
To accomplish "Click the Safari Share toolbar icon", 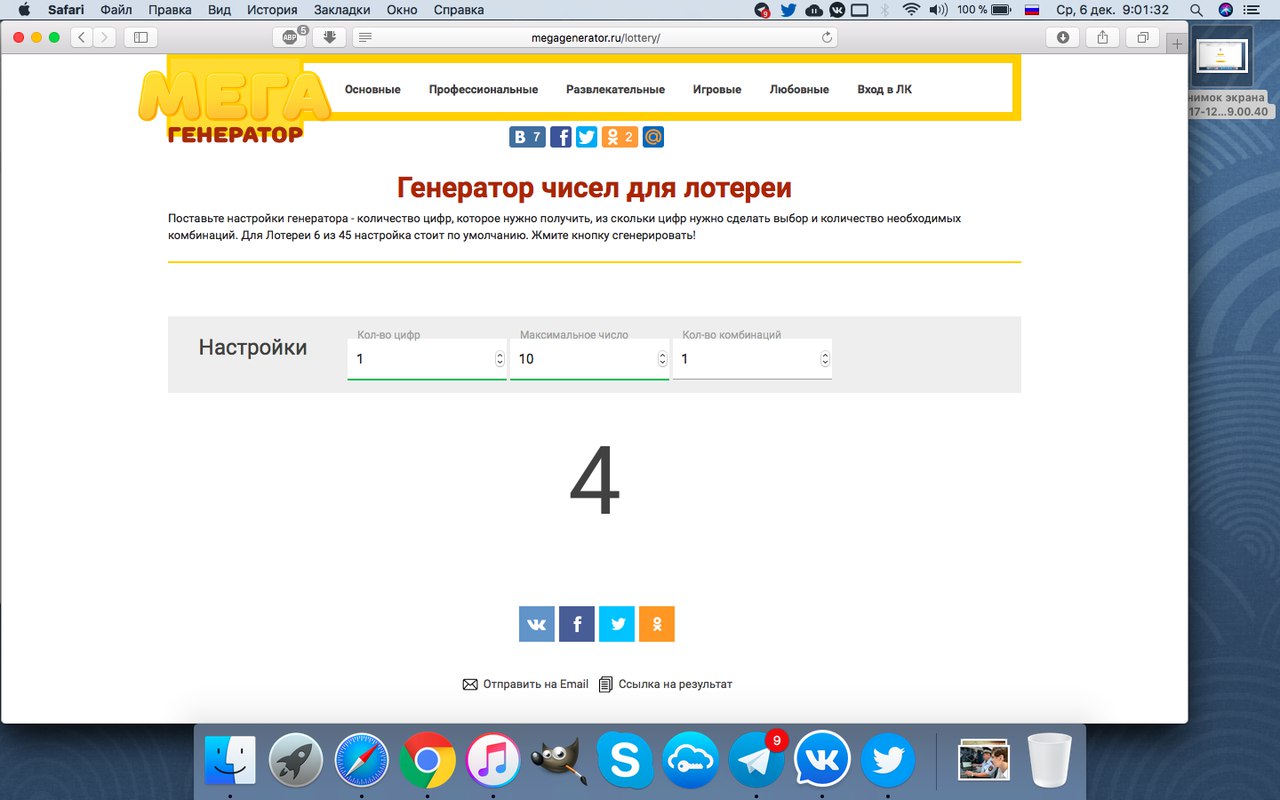I will coord(1102,37).
